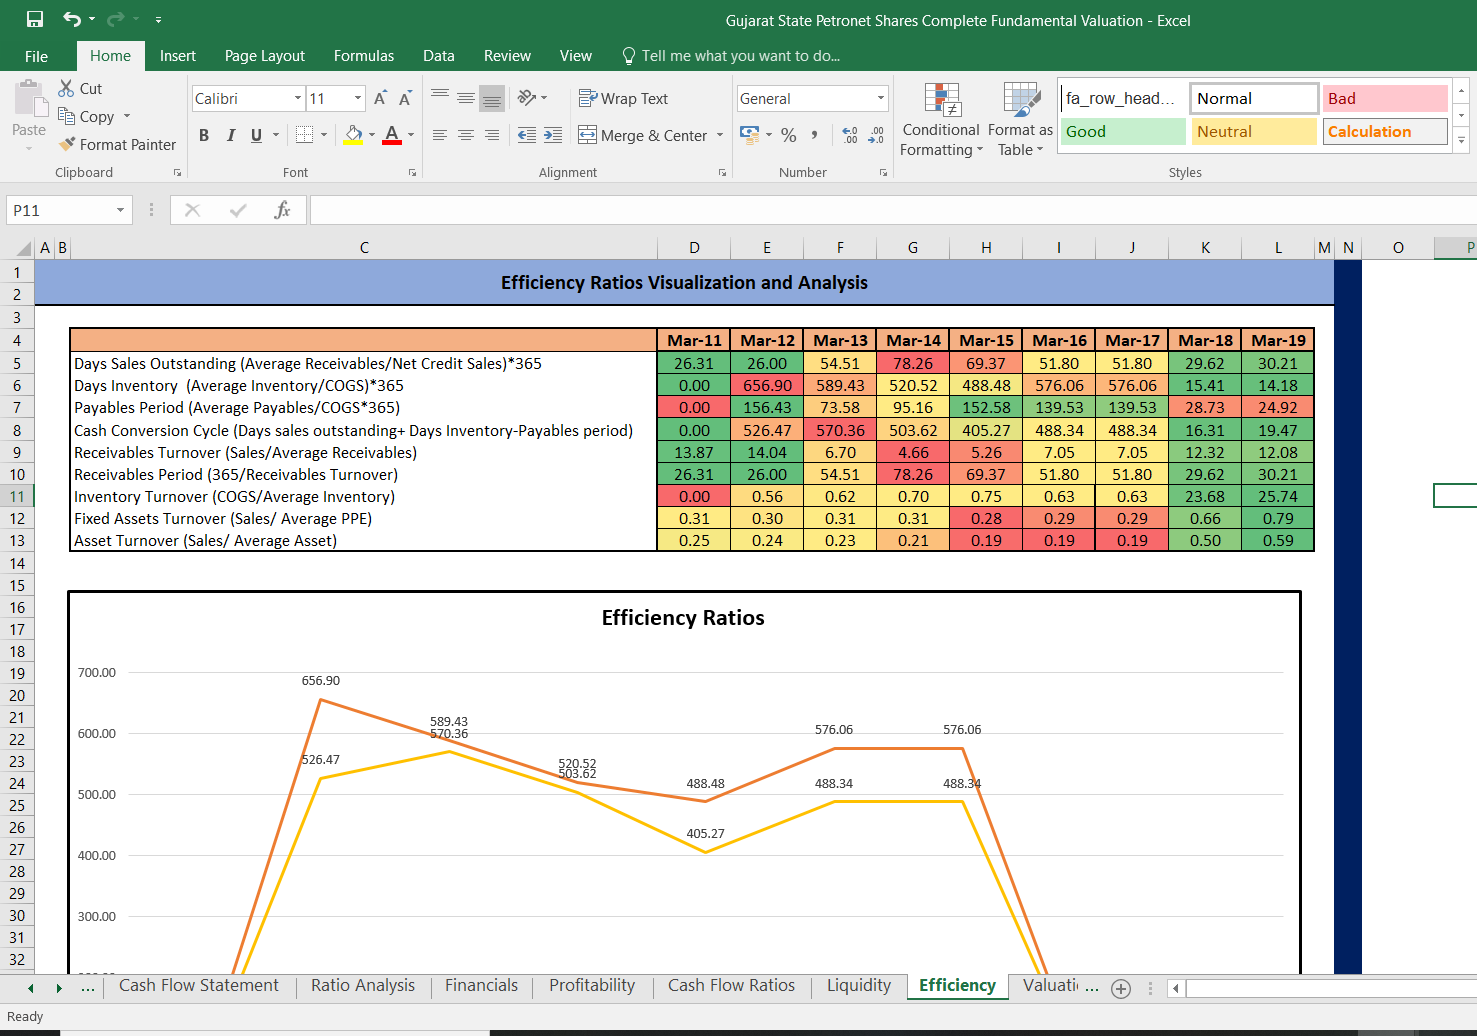Switch to the Page Layout tab
The height and width of the screenshot is (1036, 1477).
[265, 56]
